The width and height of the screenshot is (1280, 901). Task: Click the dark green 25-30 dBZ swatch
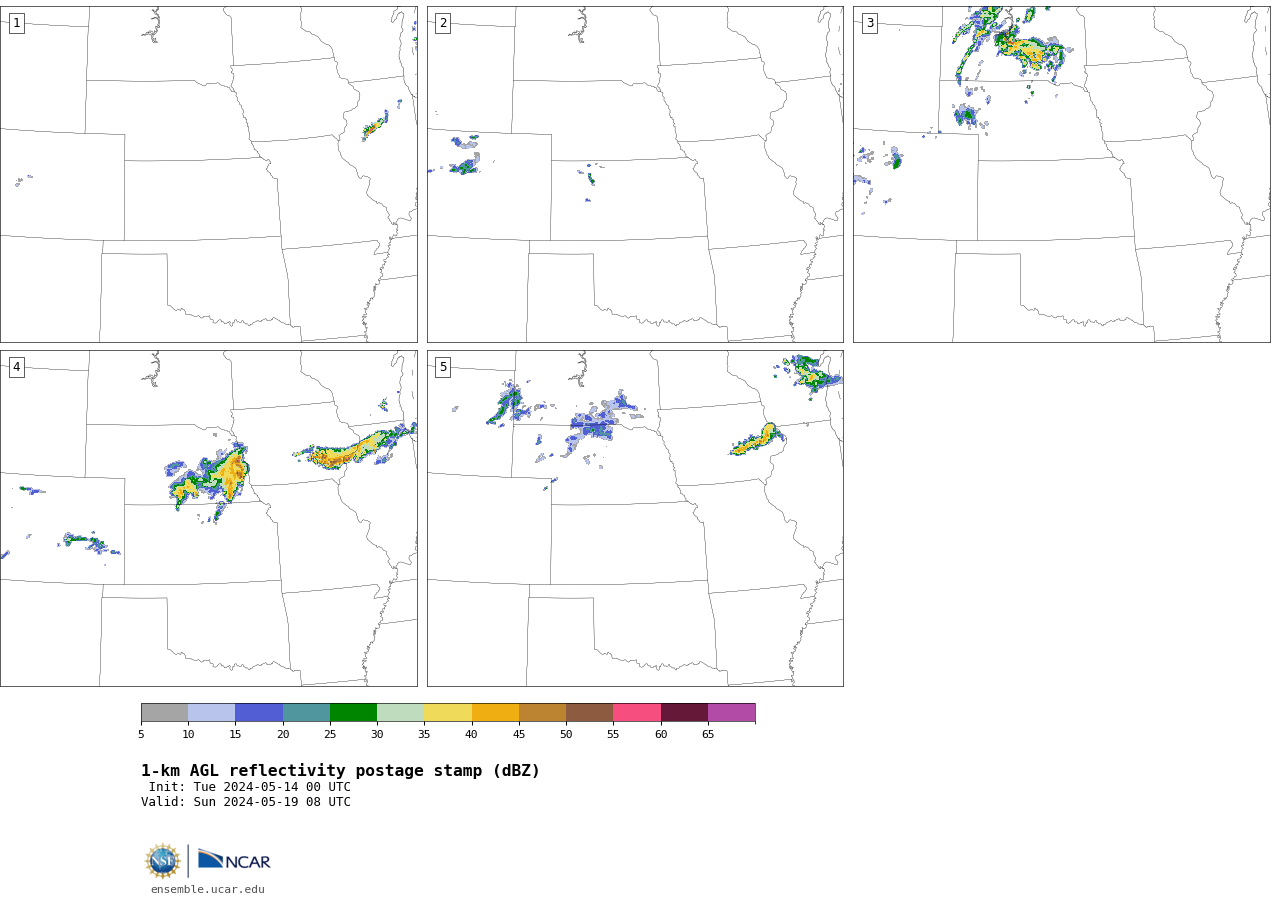click(353, 713)
